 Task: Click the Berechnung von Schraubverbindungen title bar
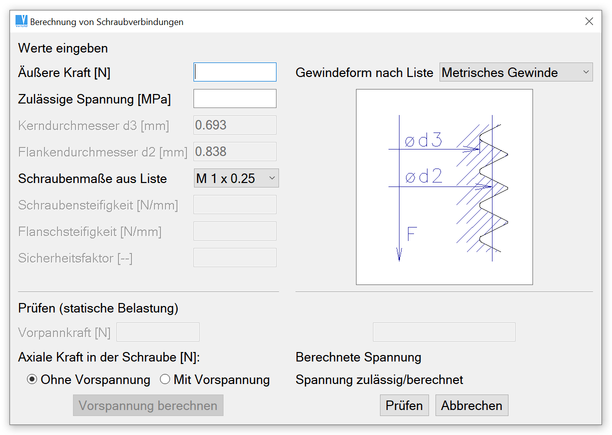(300, 21)
